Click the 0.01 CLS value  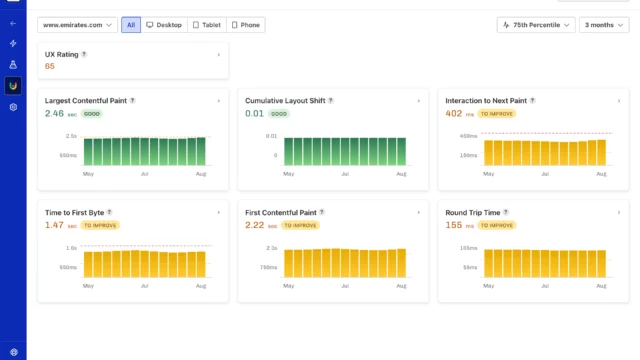(x=254, y=113)
